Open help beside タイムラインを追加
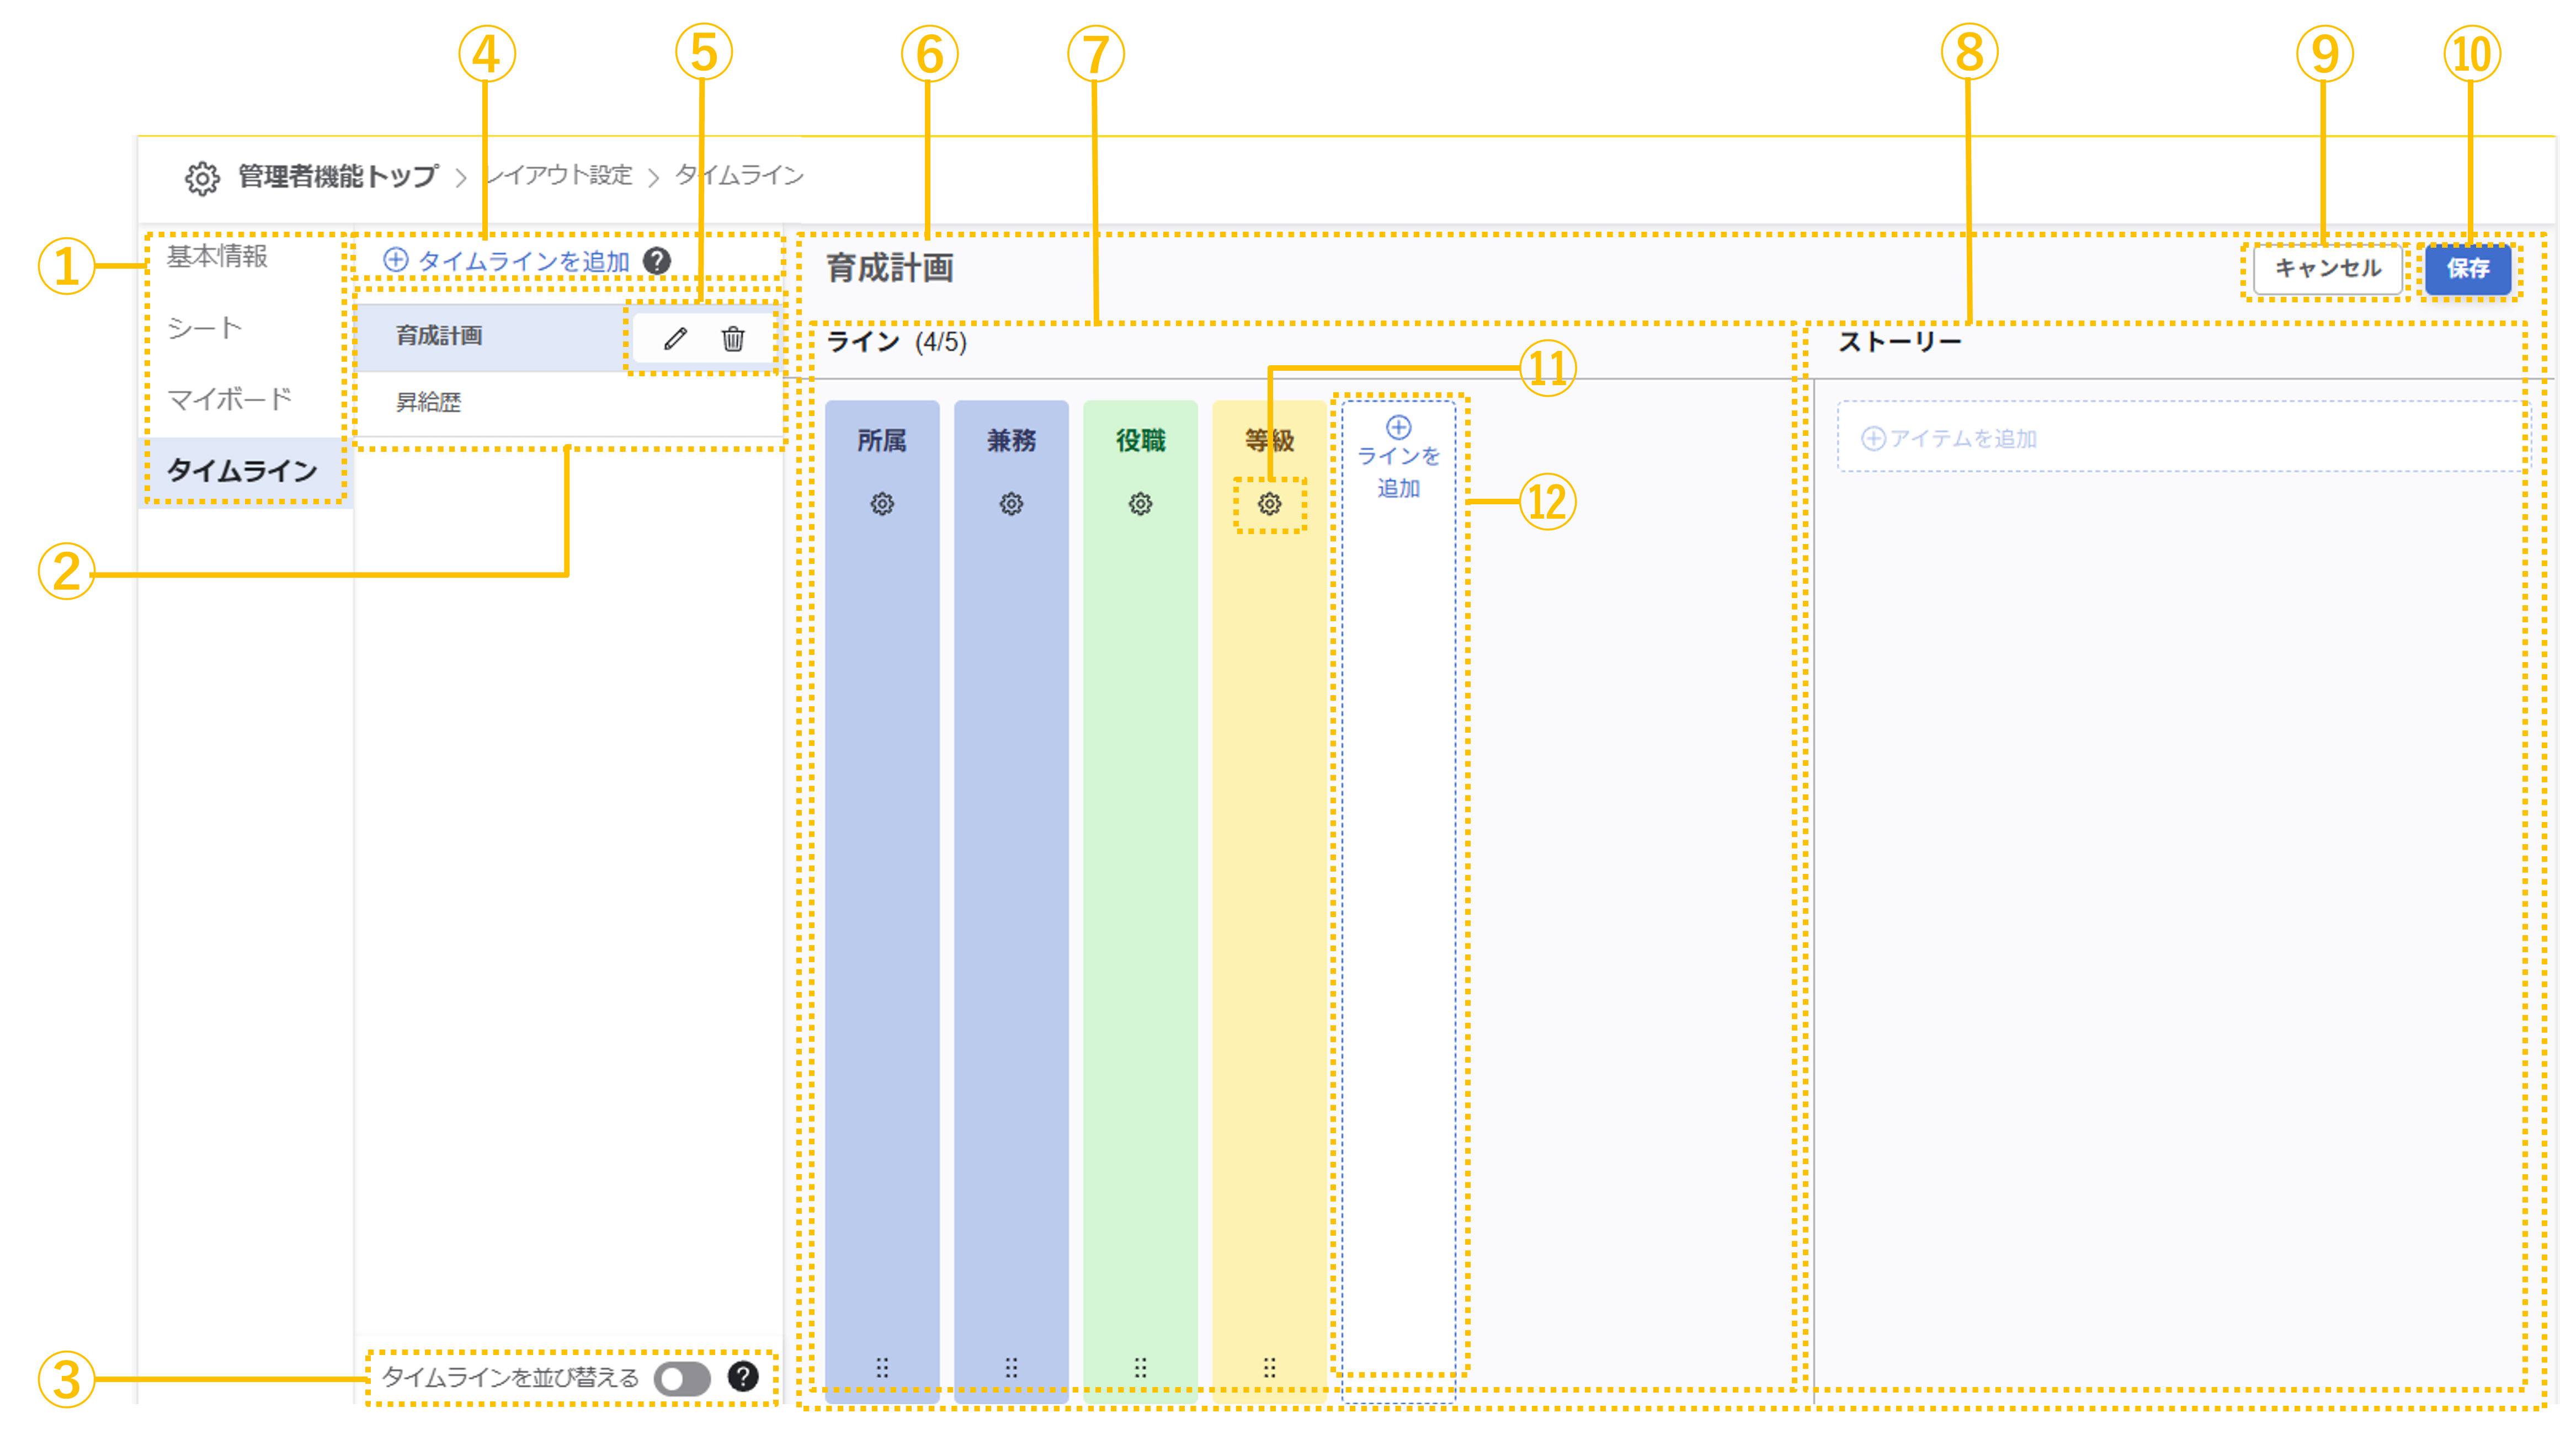This screenshot has width=2560, height=1456. pos(656,260)
